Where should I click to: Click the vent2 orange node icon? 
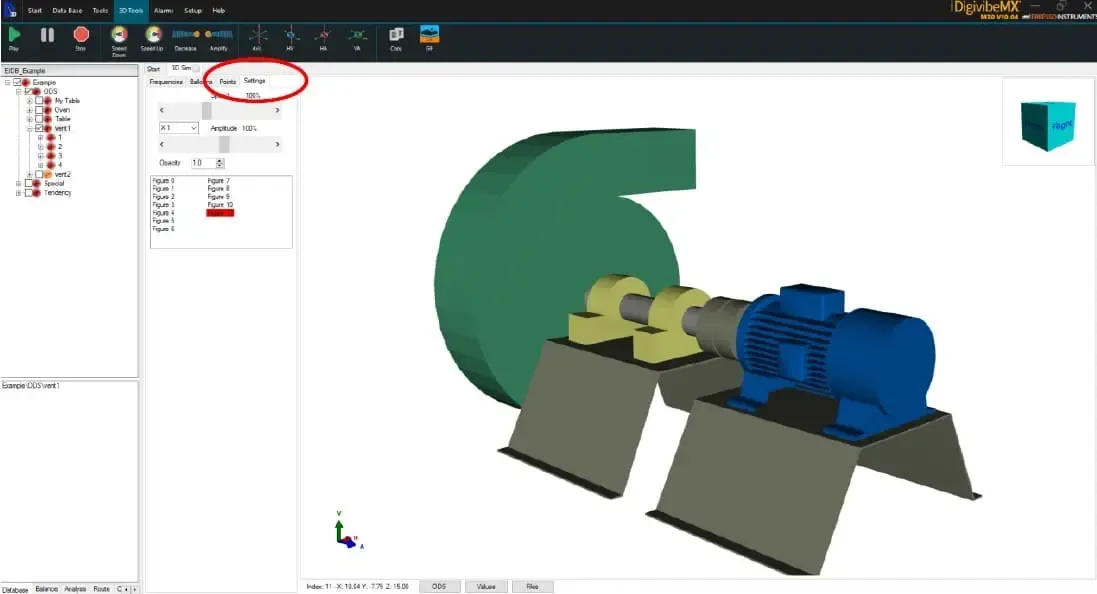(48, 174)
